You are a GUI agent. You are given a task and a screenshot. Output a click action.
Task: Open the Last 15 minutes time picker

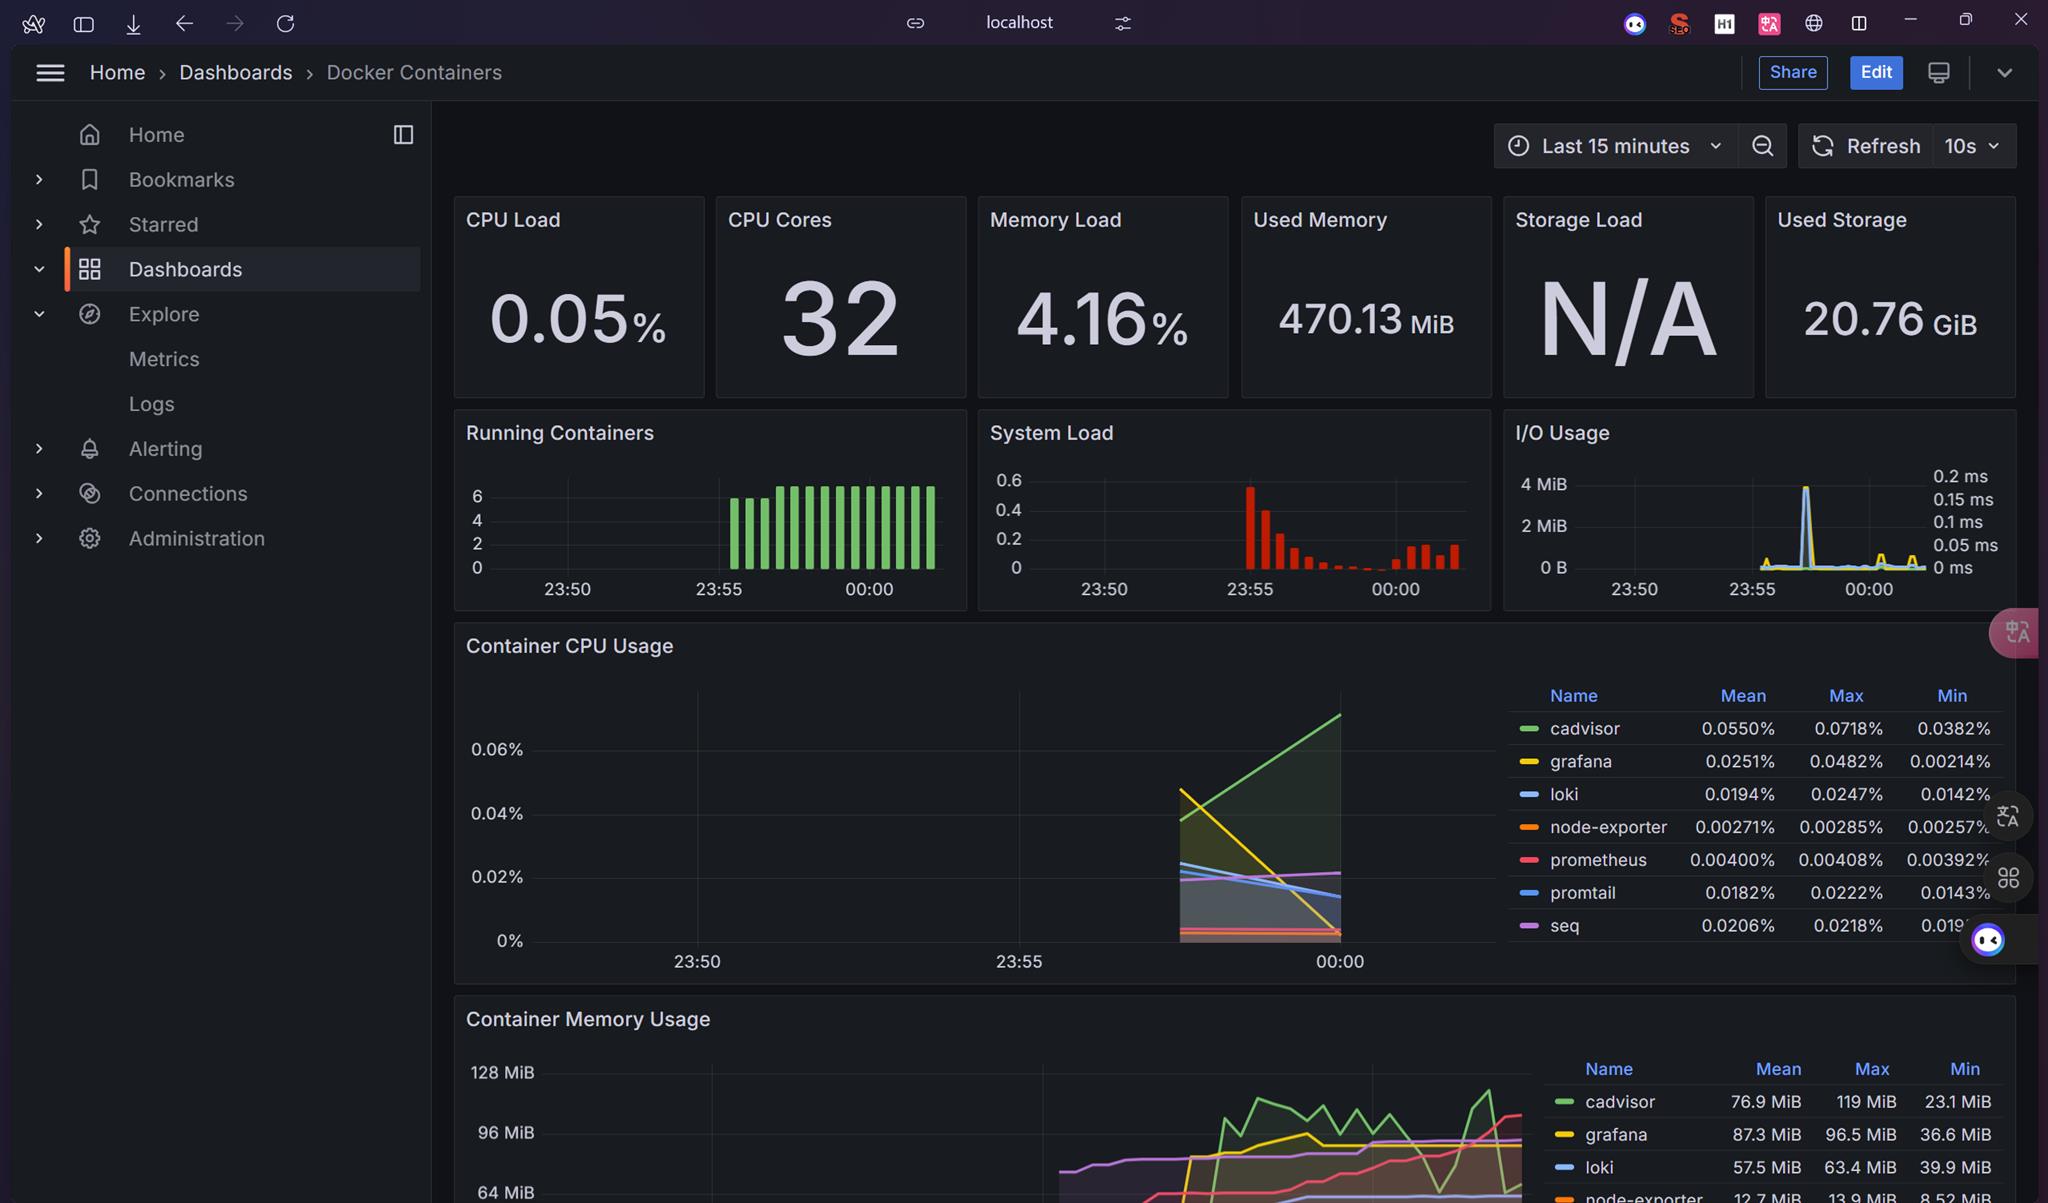click(1615, 146)
